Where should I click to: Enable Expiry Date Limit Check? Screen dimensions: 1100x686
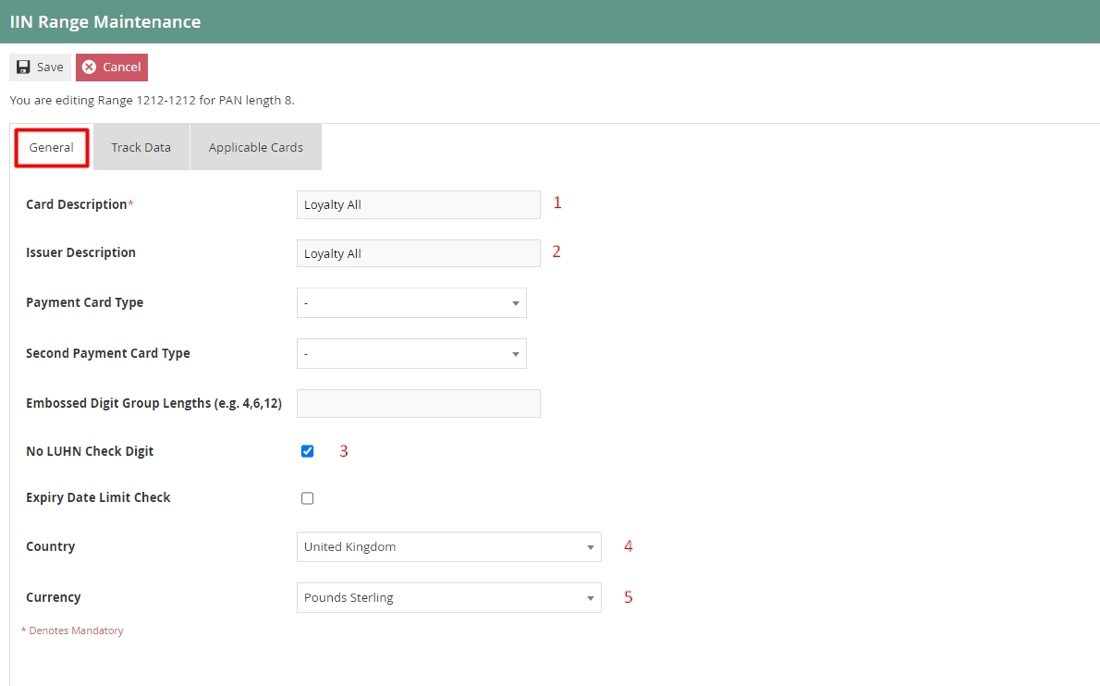307,497
